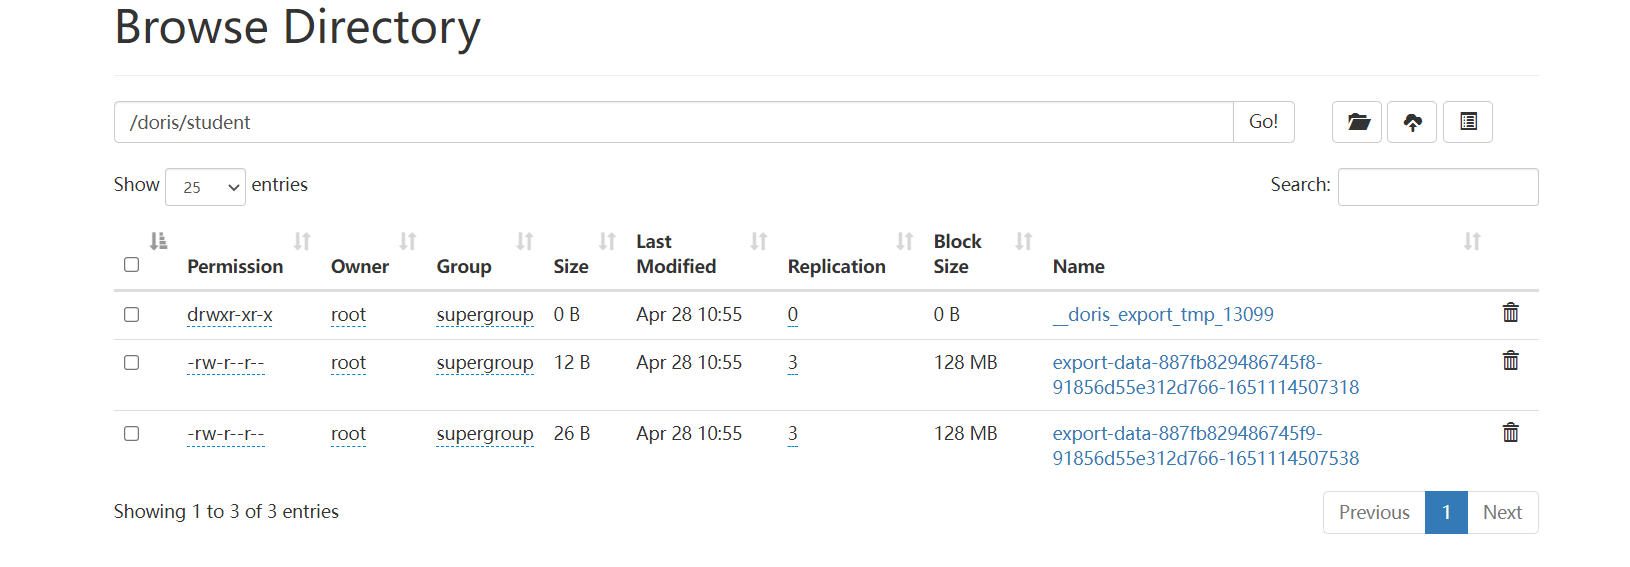The image size is (1630, 567).
Task: Sort by Last Modified column header
Action: click(676, 254)
